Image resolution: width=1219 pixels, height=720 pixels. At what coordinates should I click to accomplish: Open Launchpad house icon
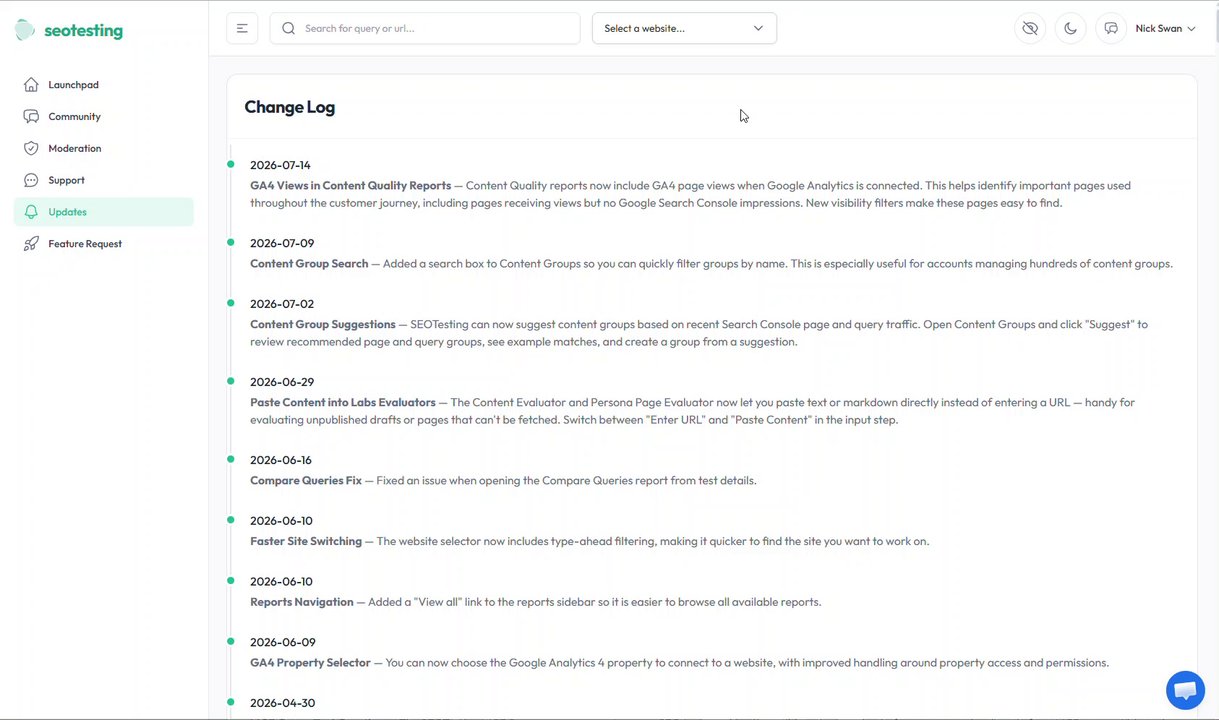[31, 85]
